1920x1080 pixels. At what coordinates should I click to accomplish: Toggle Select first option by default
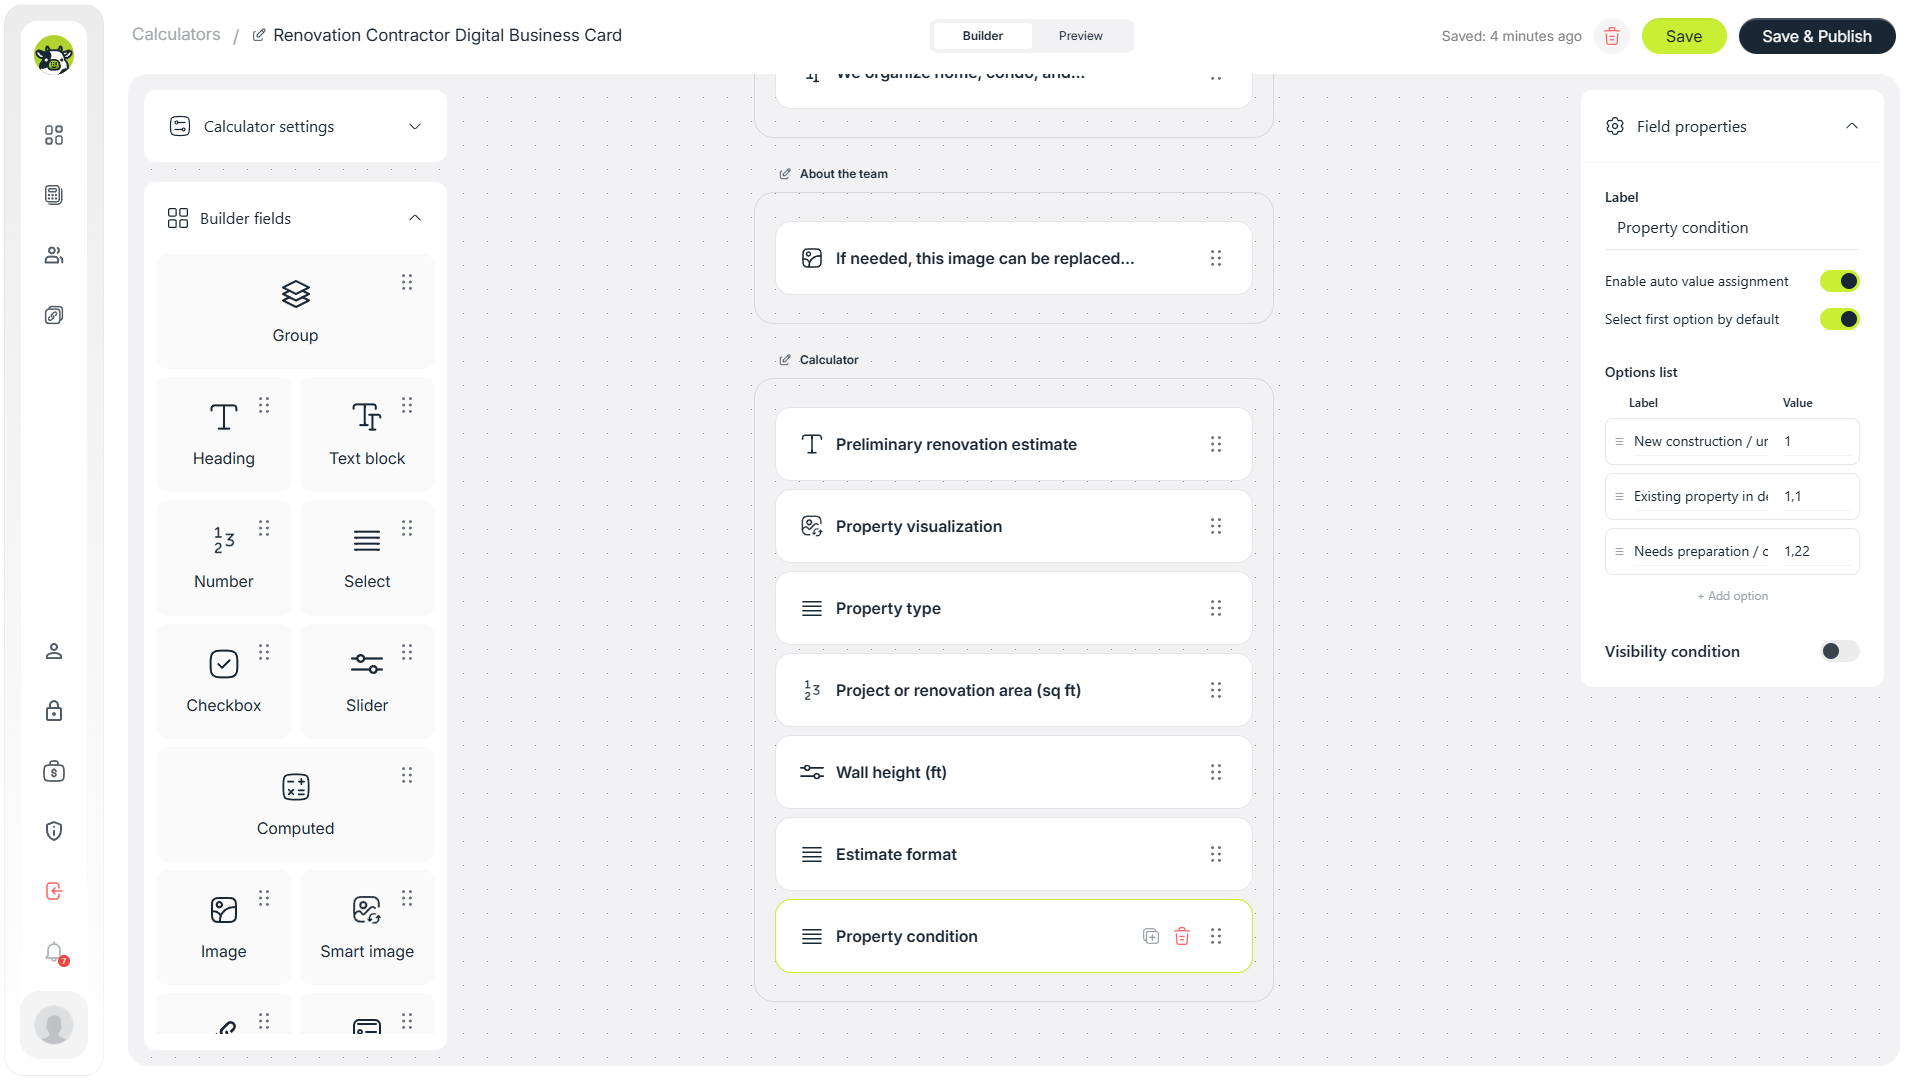point(1839,319)
